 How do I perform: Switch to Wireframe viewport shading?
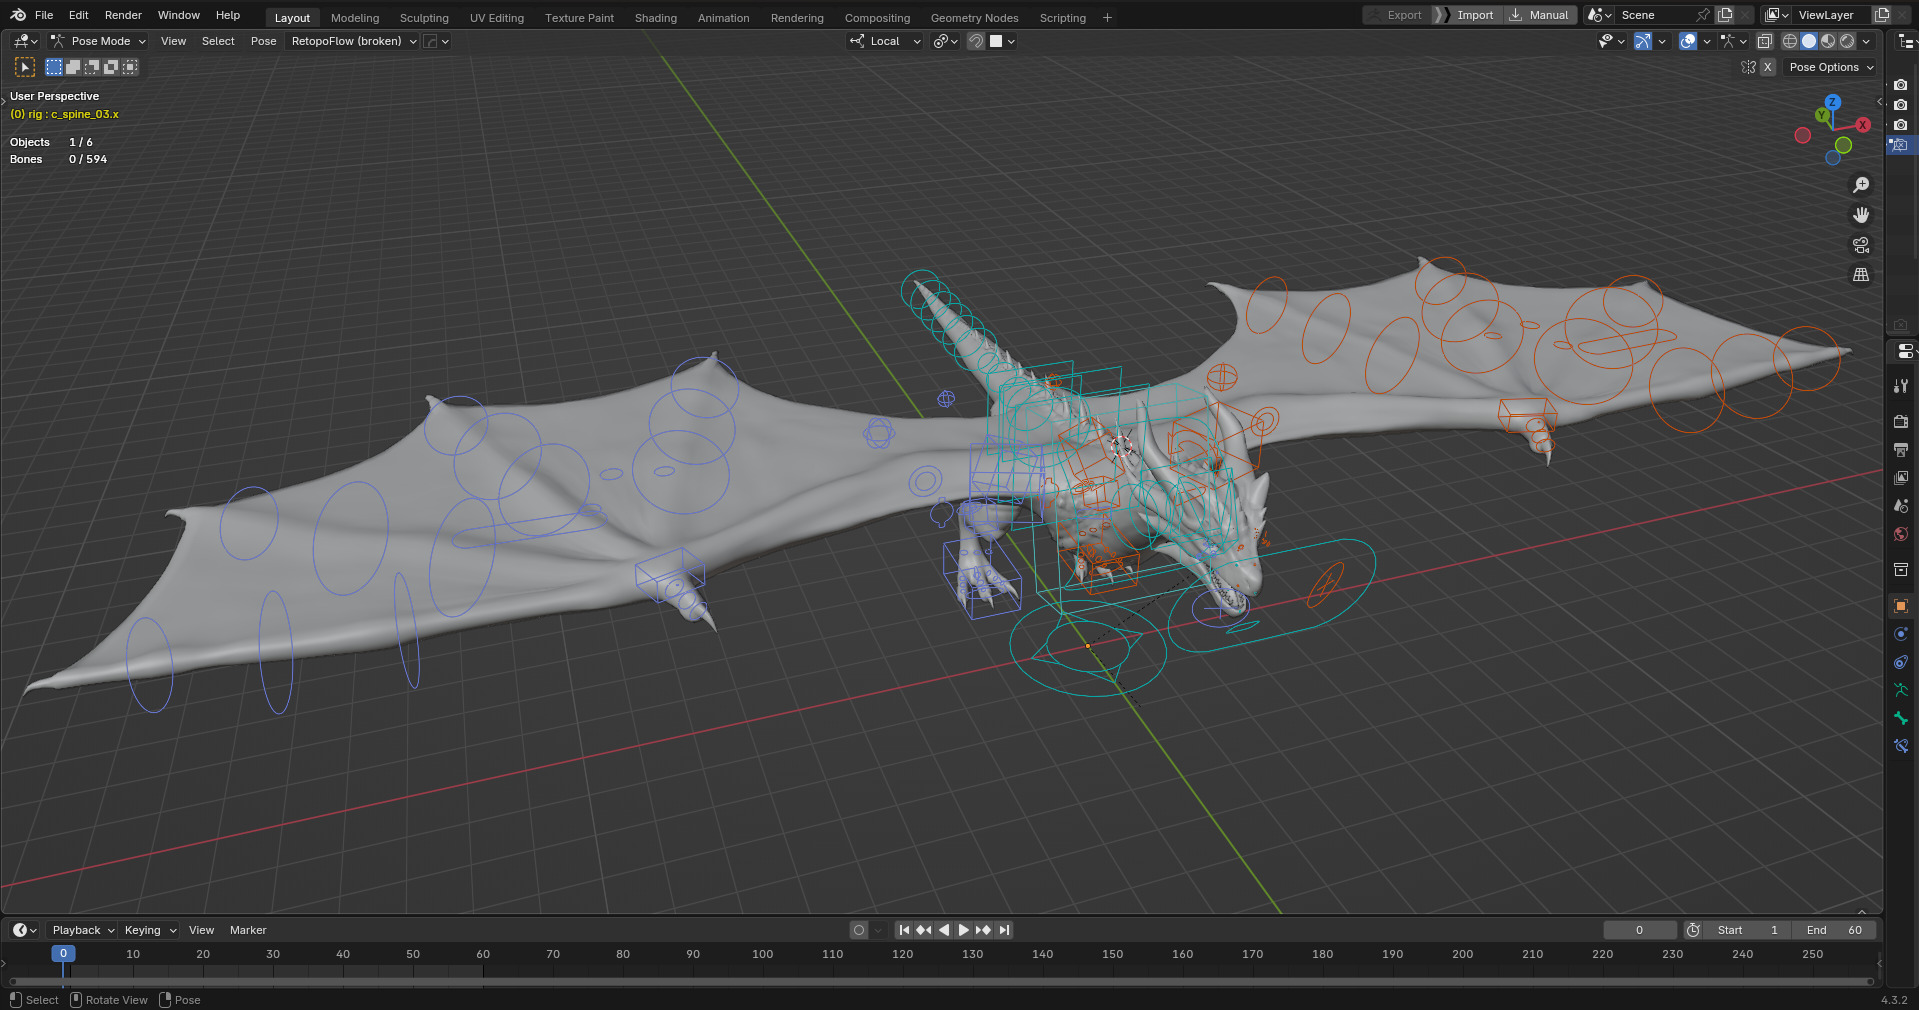coord(1790,41)
